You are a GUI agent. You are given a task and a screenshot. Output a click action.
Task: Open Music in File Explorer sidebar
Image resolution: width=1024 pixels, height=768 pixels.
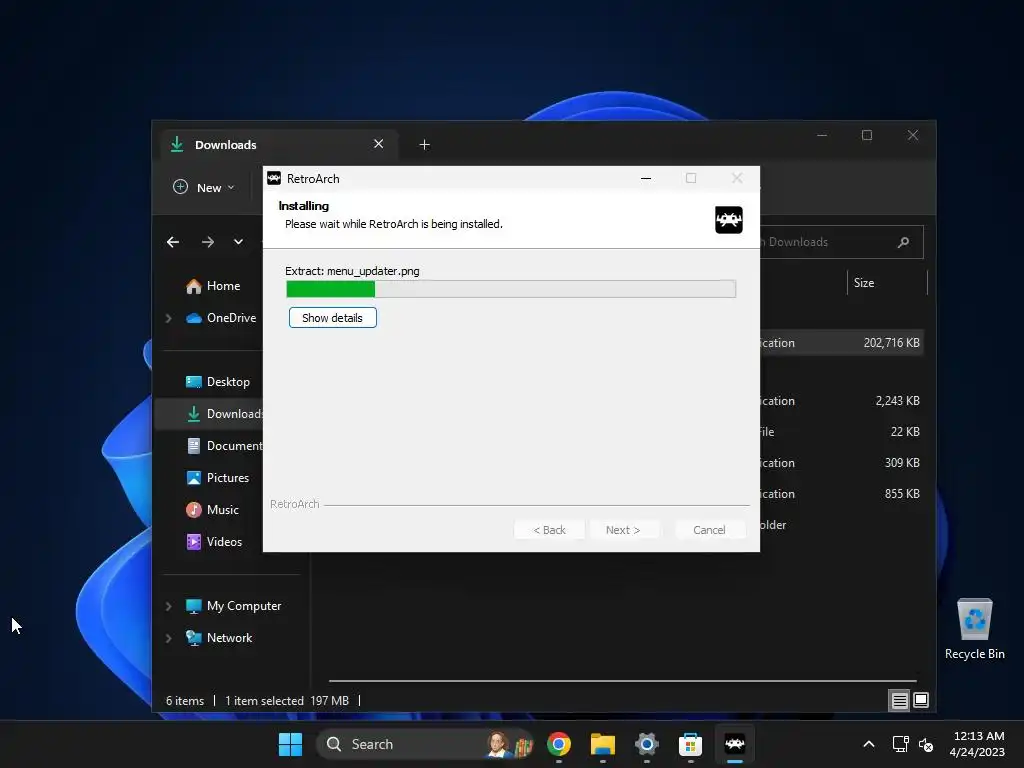(x=212, y=510)
